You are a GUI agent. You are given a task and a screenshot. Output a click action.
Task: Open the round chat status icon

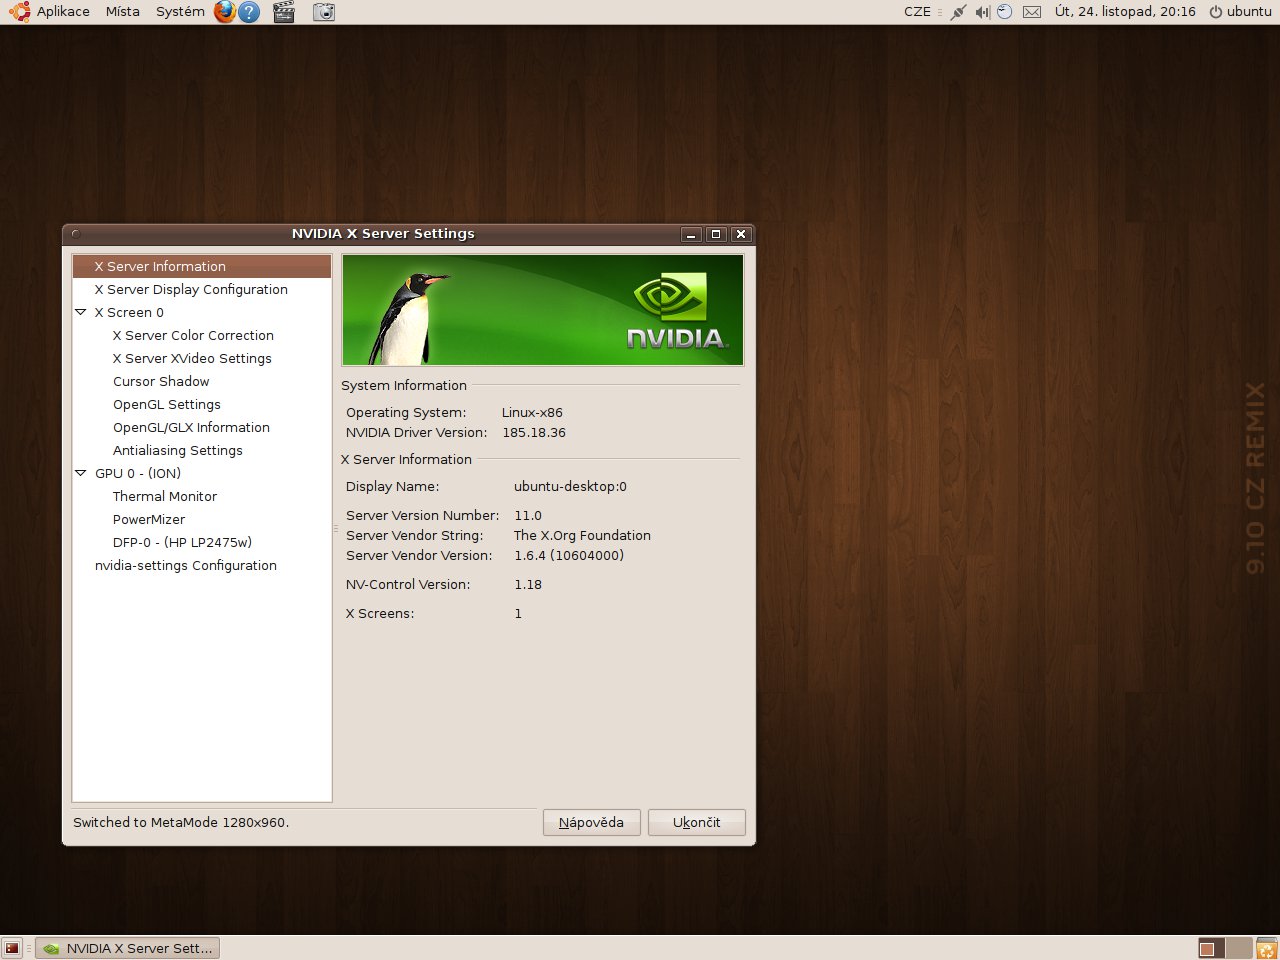pos(1005,12)
